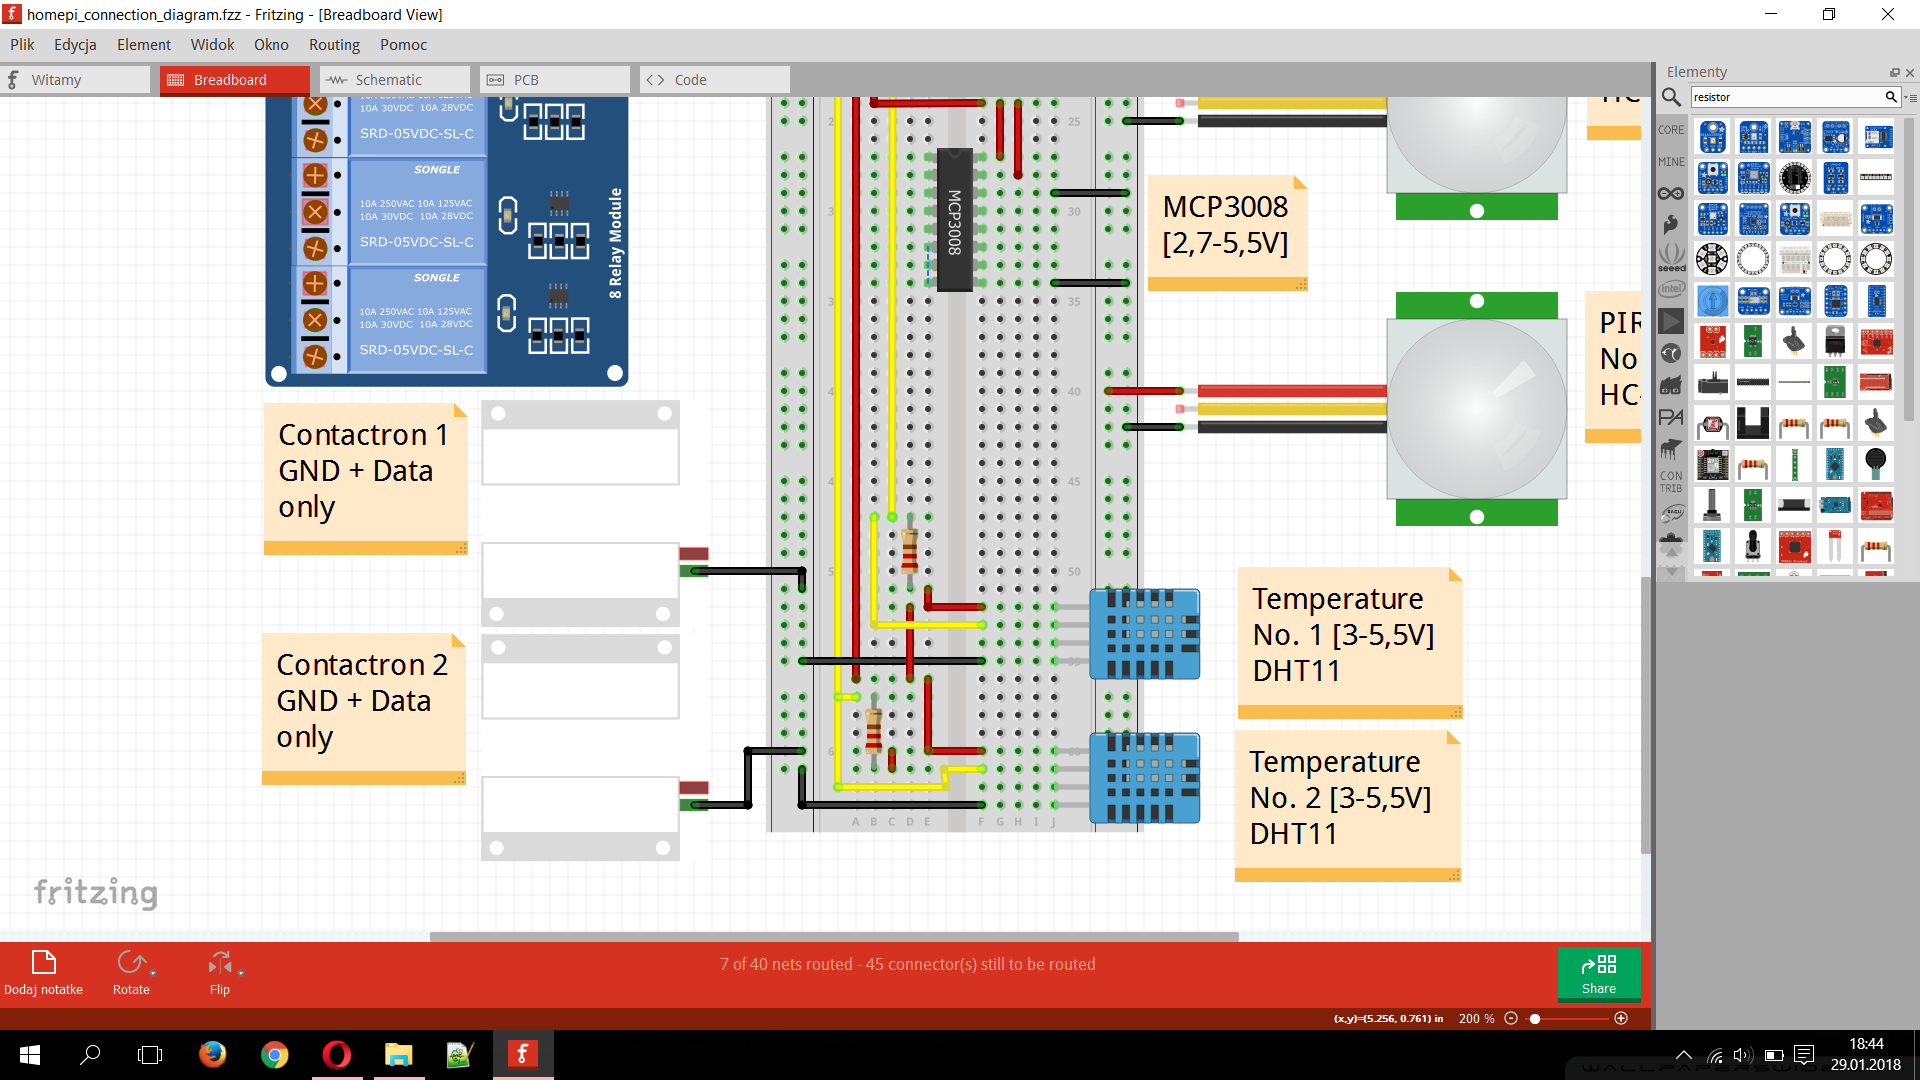
Task: Switch to the Code view tab
Action: [x=715, y=80]
